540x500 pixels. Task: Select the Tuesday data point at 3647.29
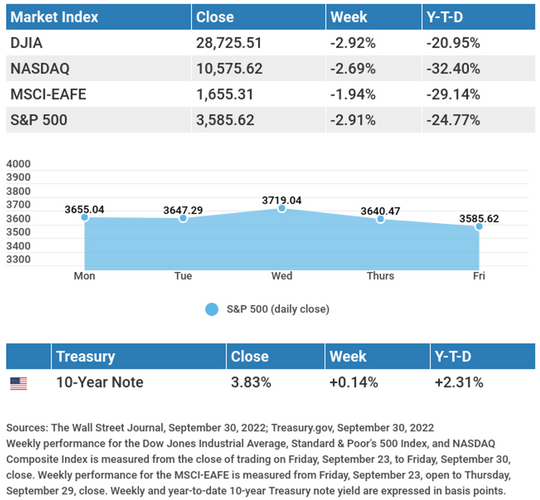tap(183, 218)
